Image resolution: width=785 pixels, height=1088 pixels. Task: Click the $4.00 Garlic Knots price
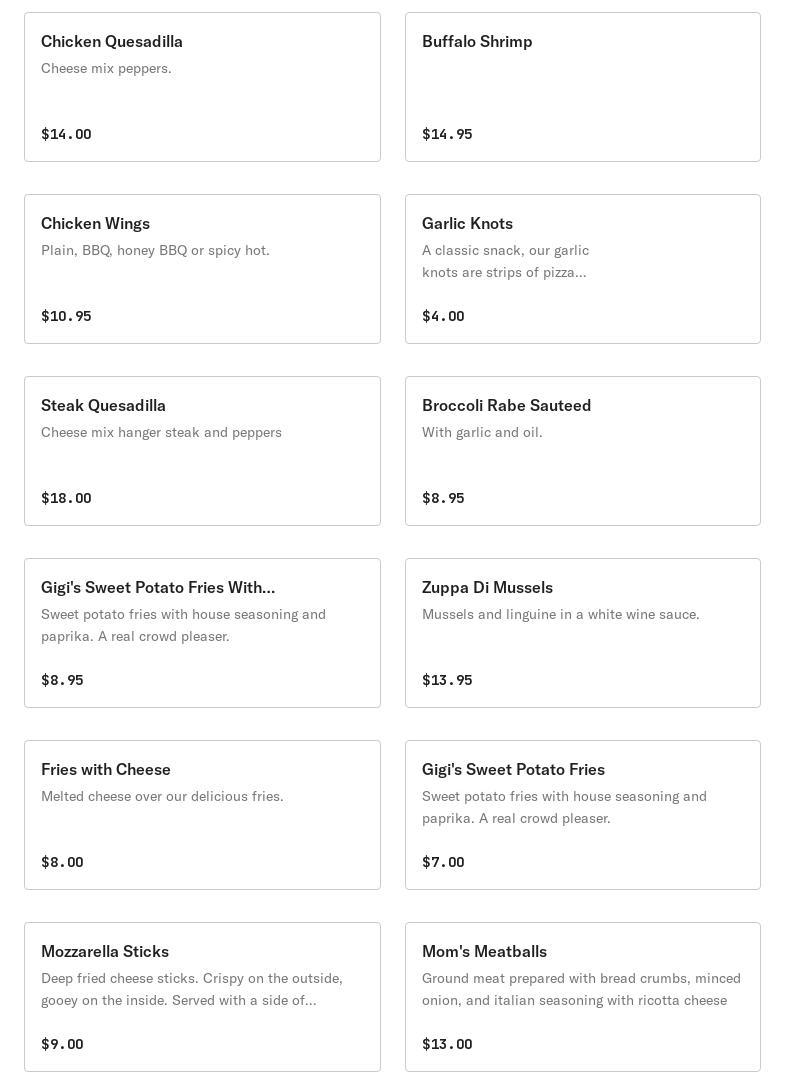[443, 316]
